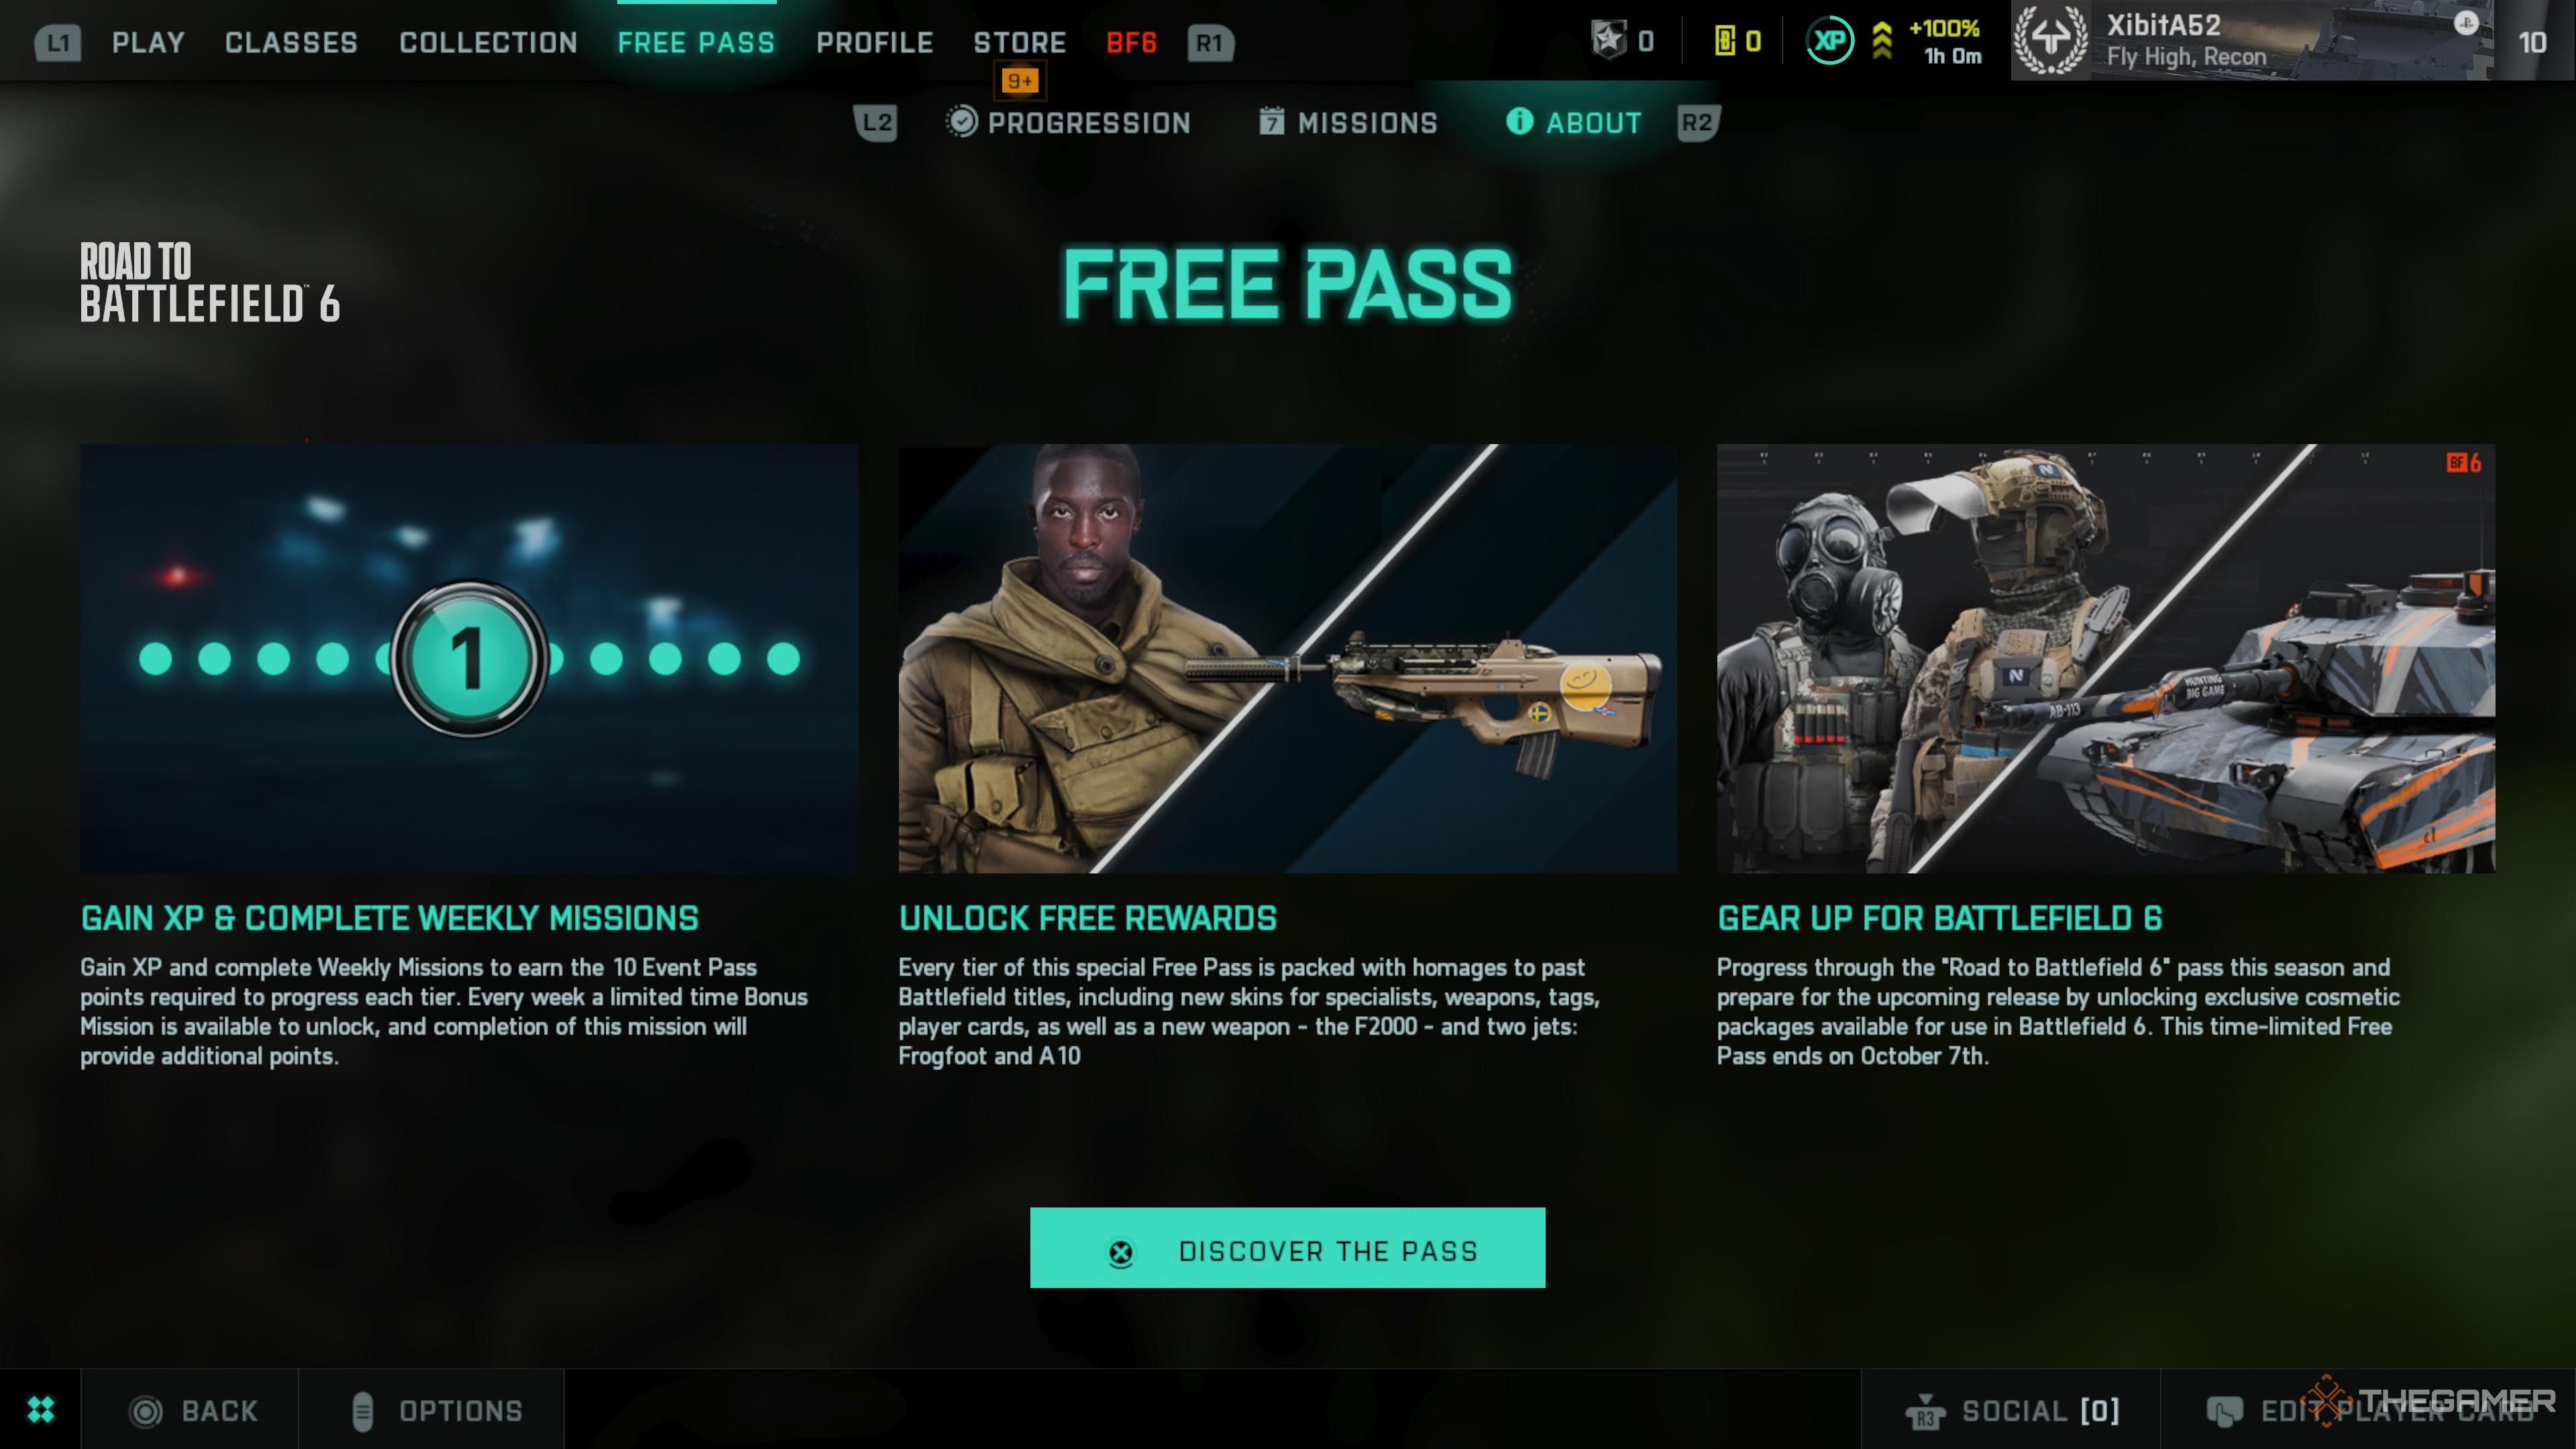The width and height of the screenshot is (2576, 1449).
Task: Open the Classes menu
Action: tap(291, 43)
